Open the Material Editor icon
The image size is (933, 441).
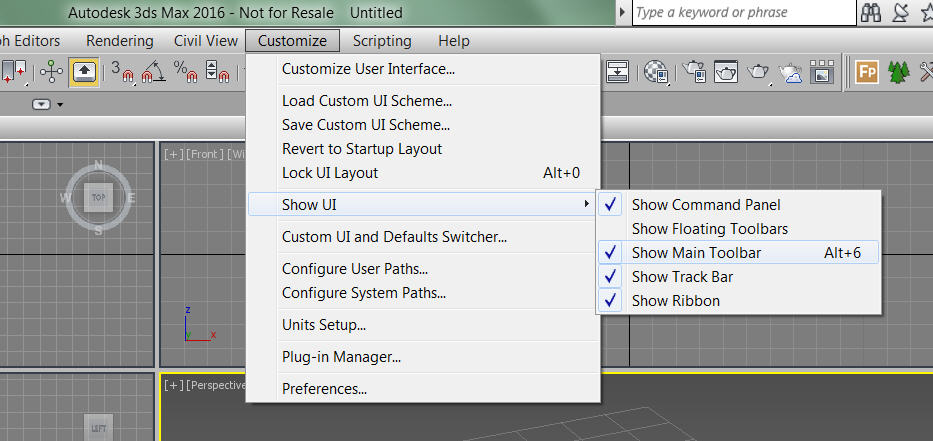(x=655, y=71)
